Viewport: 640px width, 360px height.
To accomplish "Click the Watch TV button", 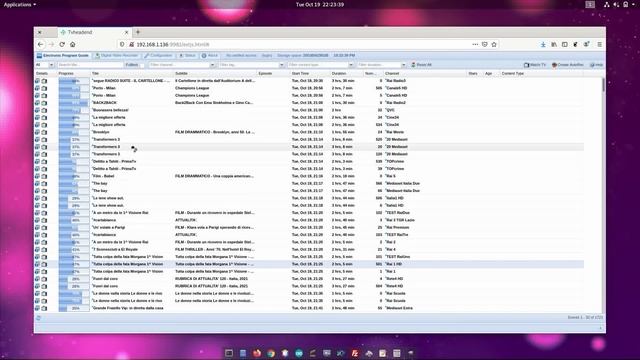I will 535,65.
